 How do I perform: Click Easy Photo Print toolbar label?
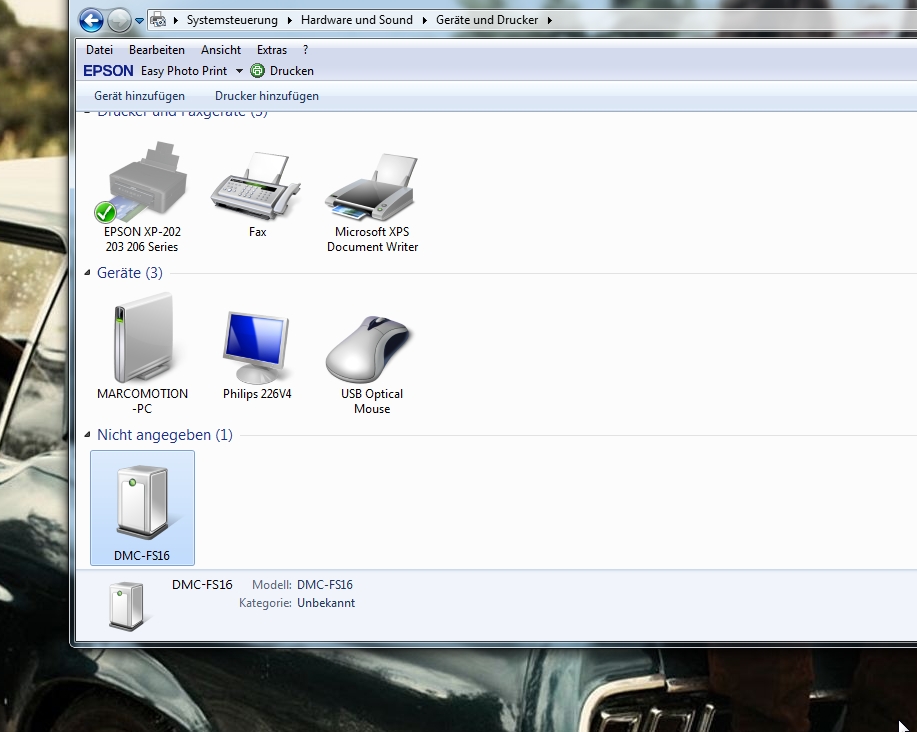point(184,71)
